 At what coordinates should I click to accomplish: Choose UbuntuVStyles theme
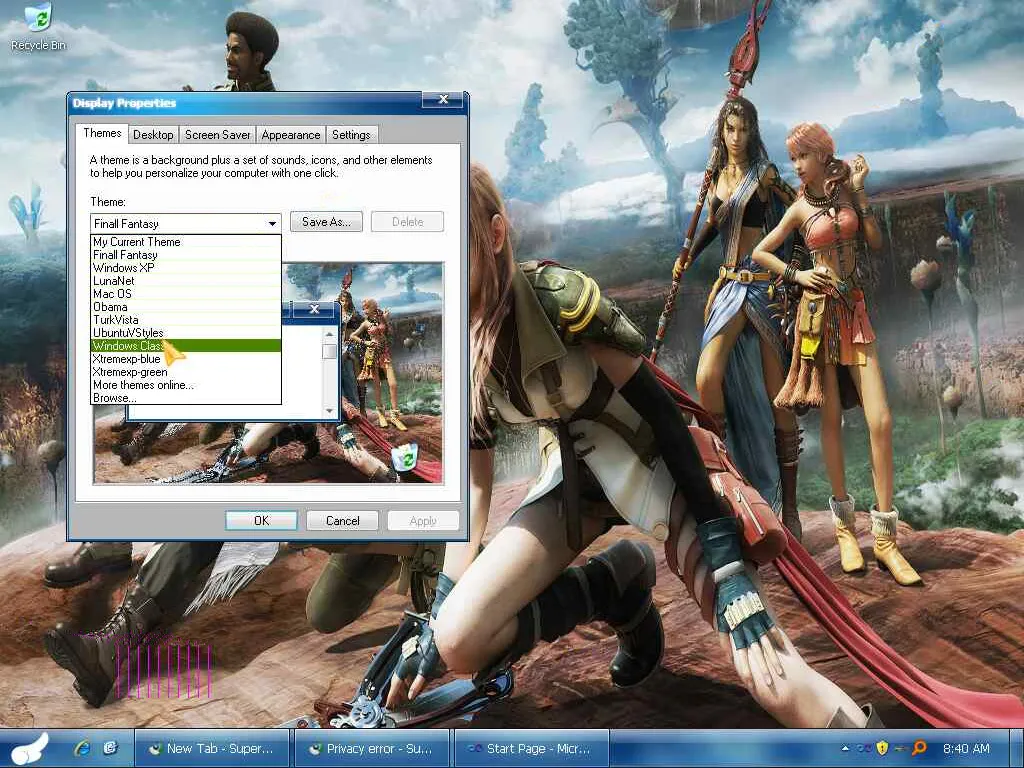185,333
